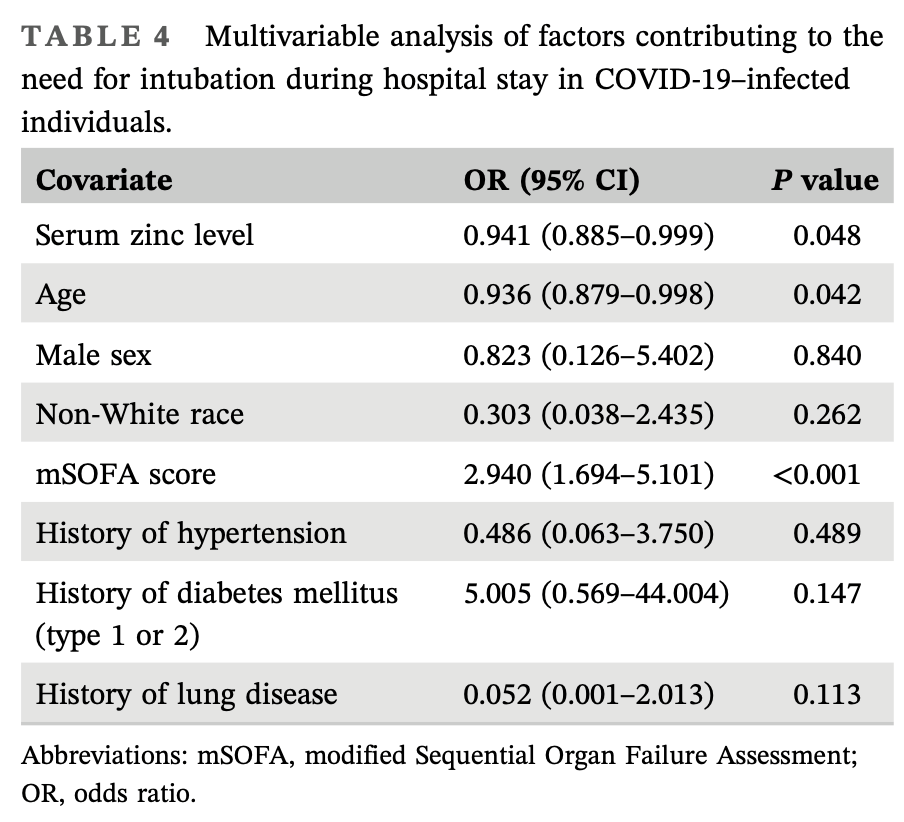Select the Male sex row label
Image resolution: width=904 pixels, height=822 pixels.
95,354
